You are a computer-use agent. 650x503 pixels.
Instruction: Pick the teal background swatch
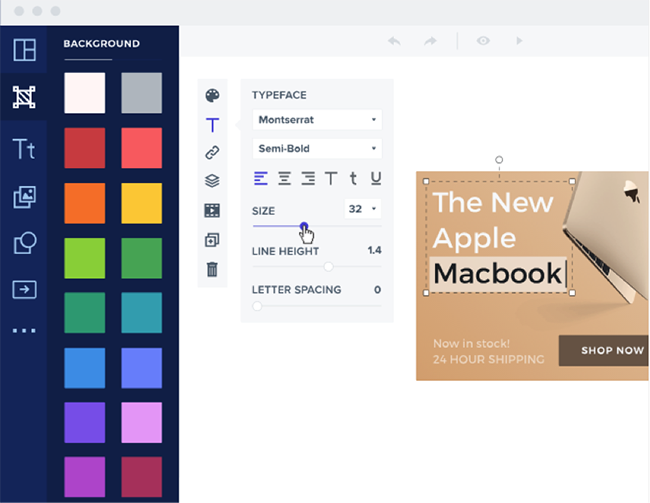(x=141, y=313)
